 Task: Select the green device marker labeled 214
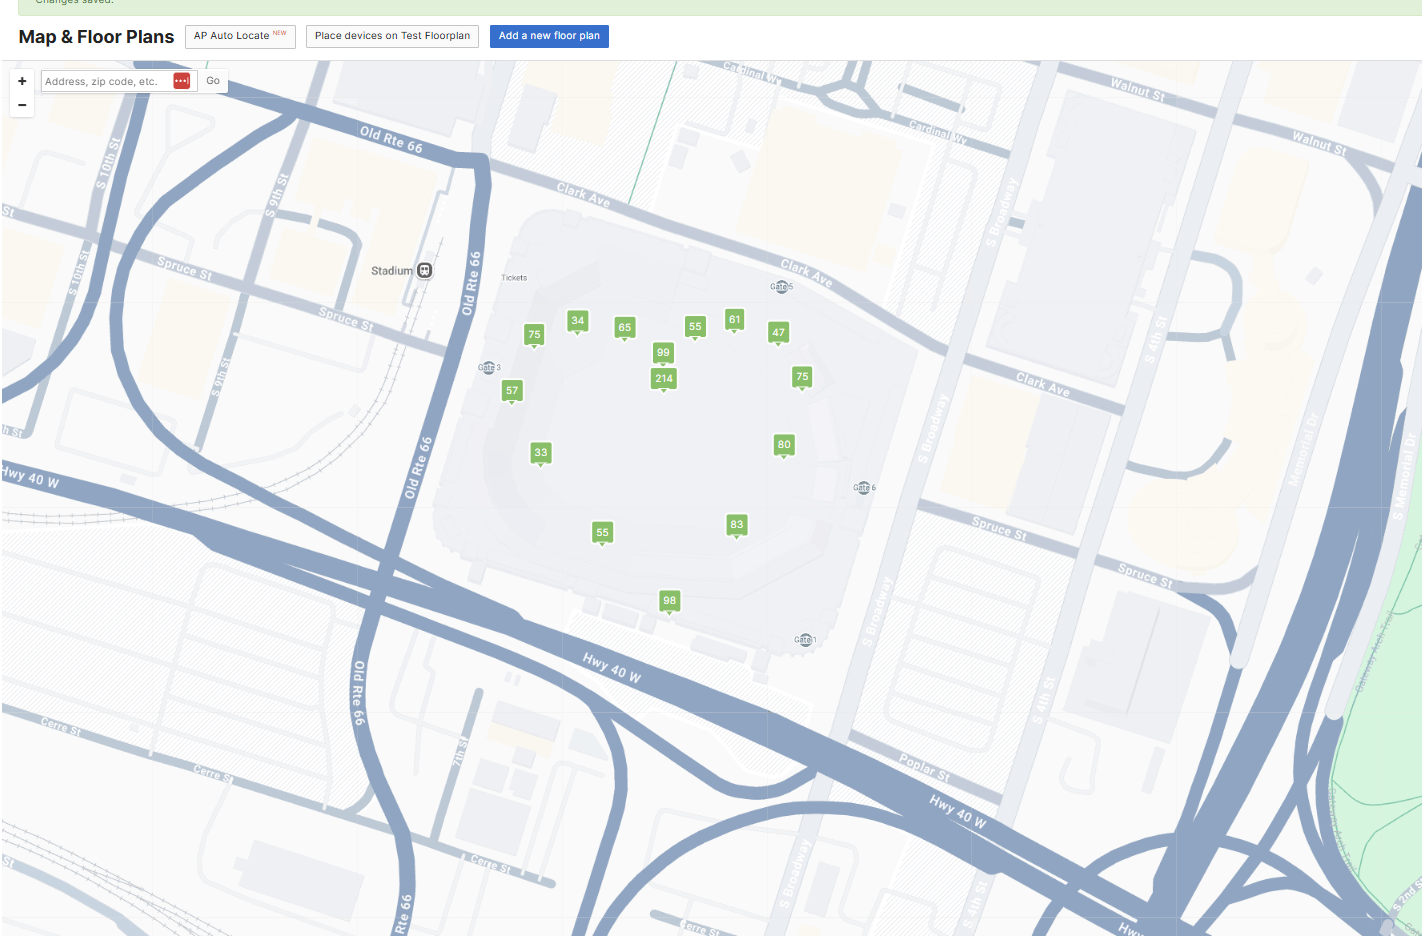[664, 378]
